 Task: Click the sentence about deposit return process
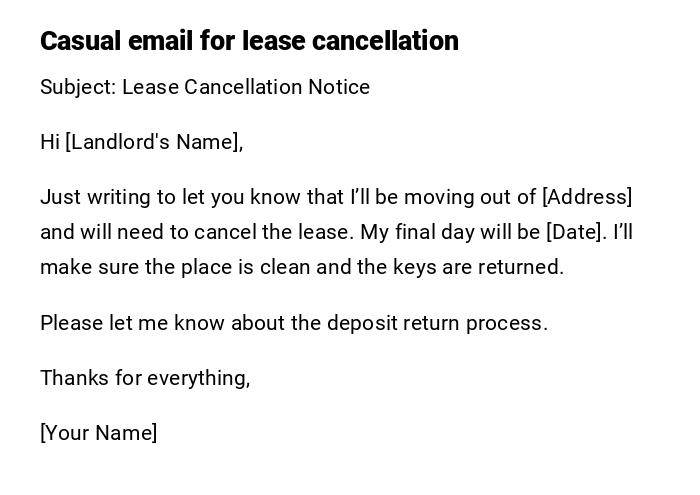(x=294, y=323)
